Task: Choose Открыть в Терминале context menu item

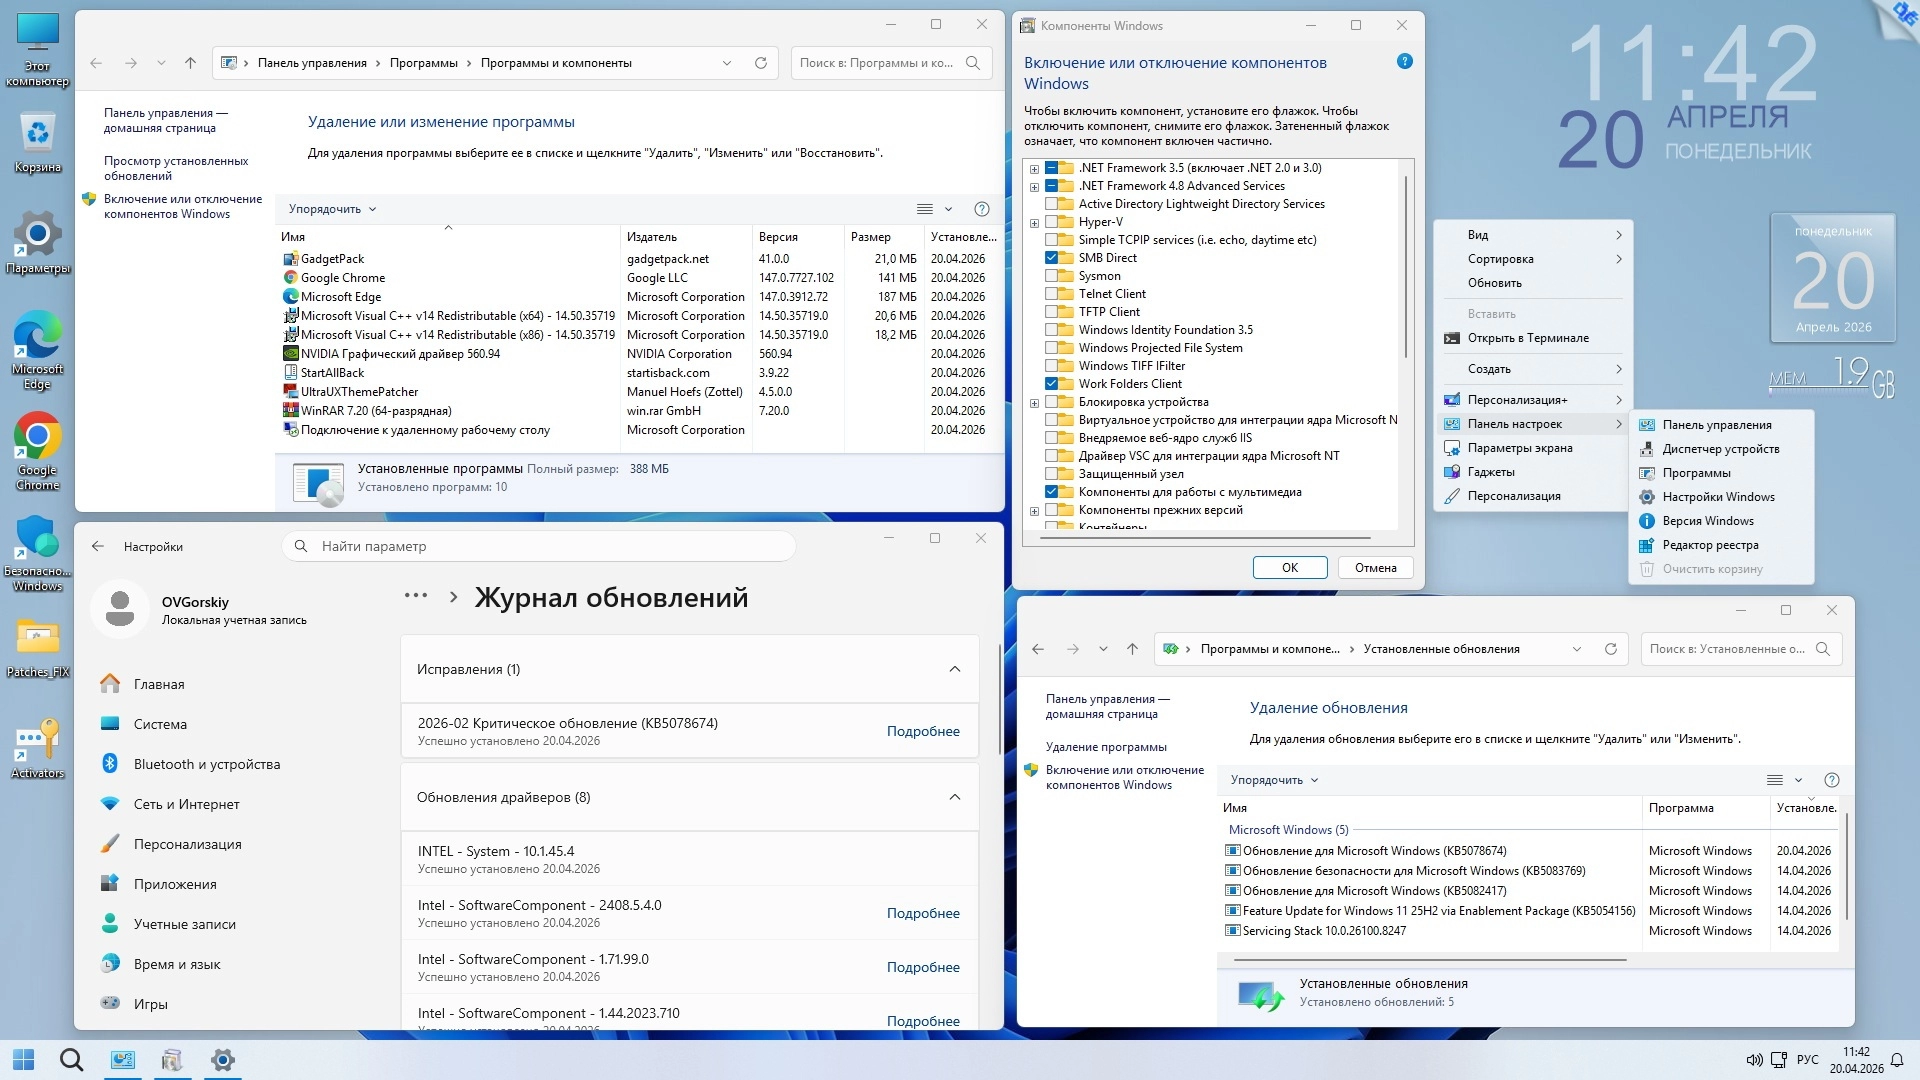Action: [x=1527, y=338]
